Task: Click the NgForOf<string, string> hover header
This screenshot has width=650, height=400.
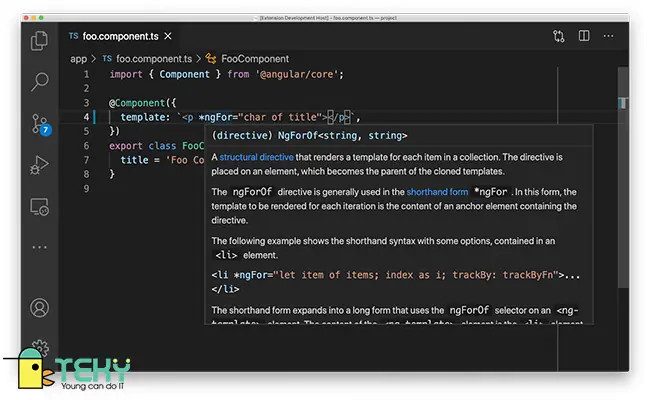Action: (342, 136)
